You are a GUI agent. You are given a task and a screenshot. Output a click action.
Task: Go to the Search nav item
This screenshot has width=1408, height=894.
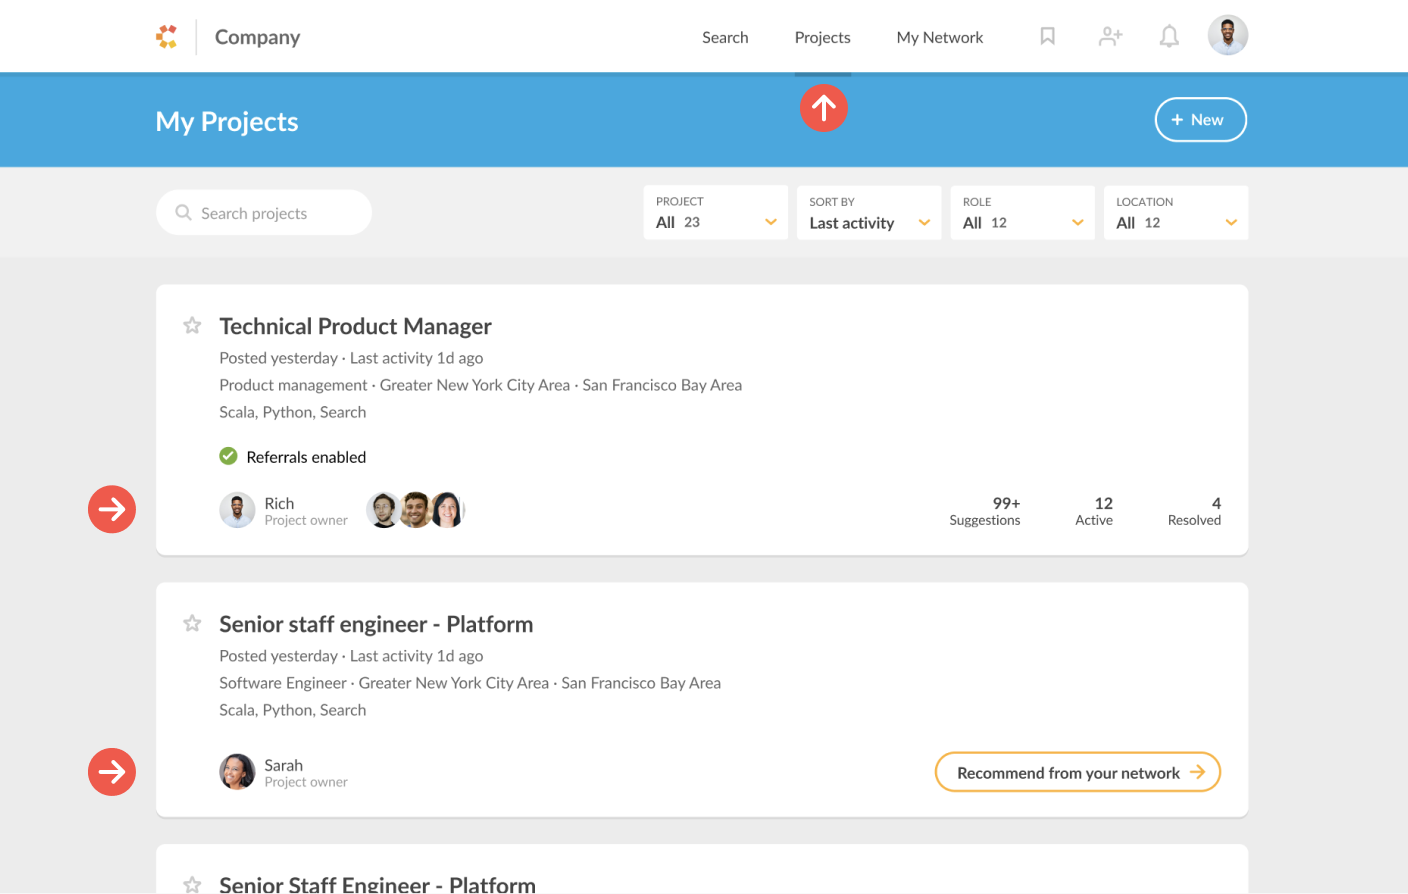pyautogui.click(x=725, y=37)
